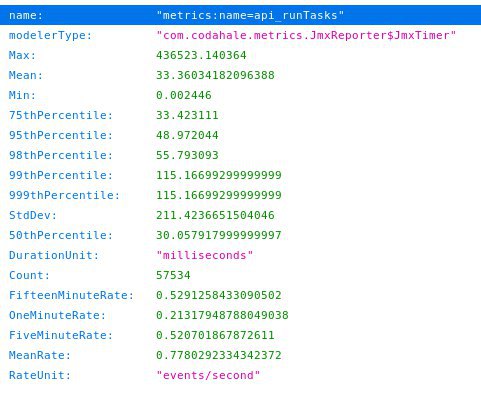
Task: Select the "Mean:" key label
Action: [26, 75]
